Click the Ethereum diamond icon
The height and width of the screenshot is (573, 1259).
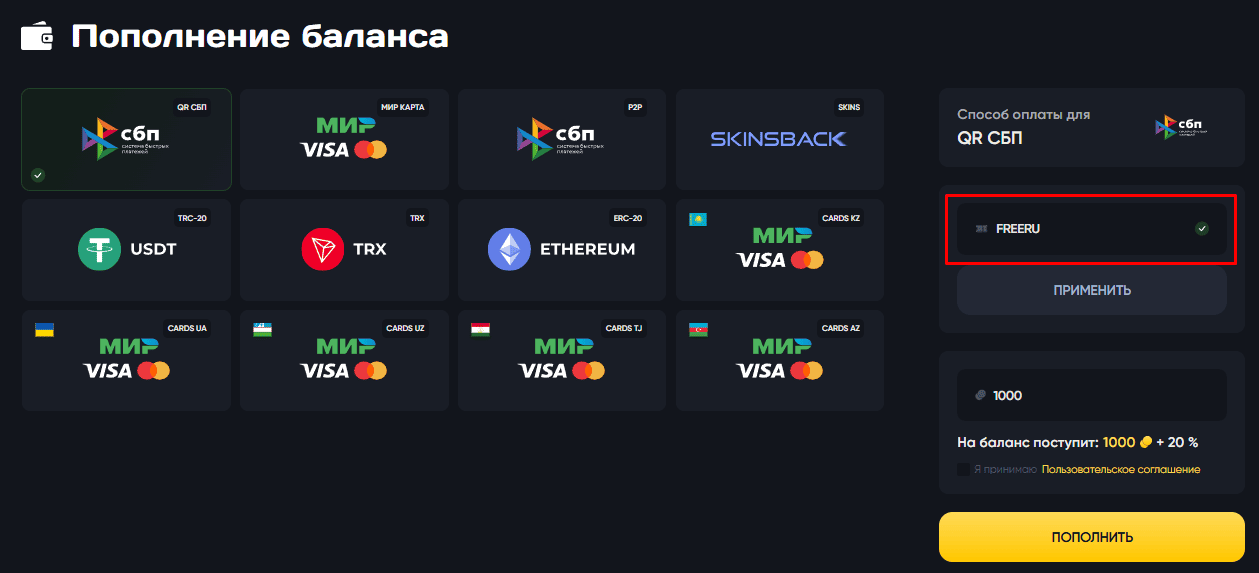[x=509, y=249]
